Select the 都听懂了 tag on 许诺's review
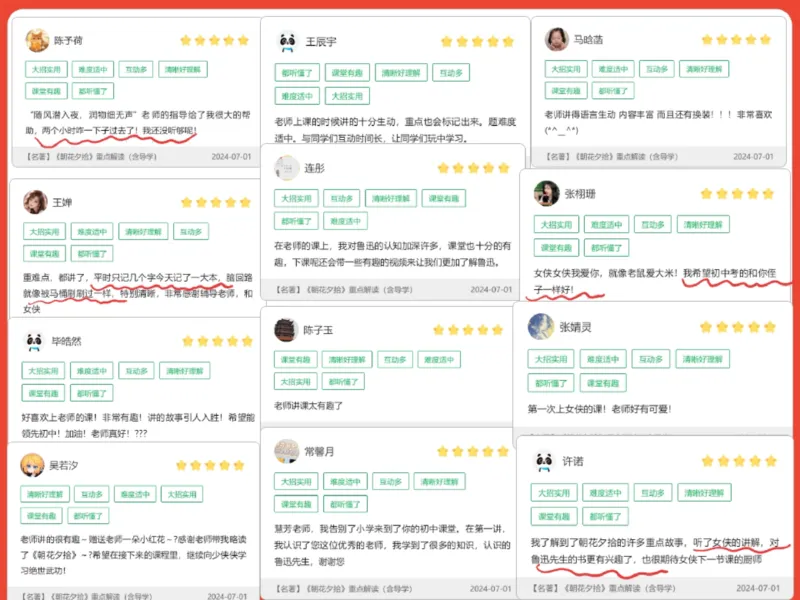Screen dimensions: 800x600 click(x=606, y=516)
